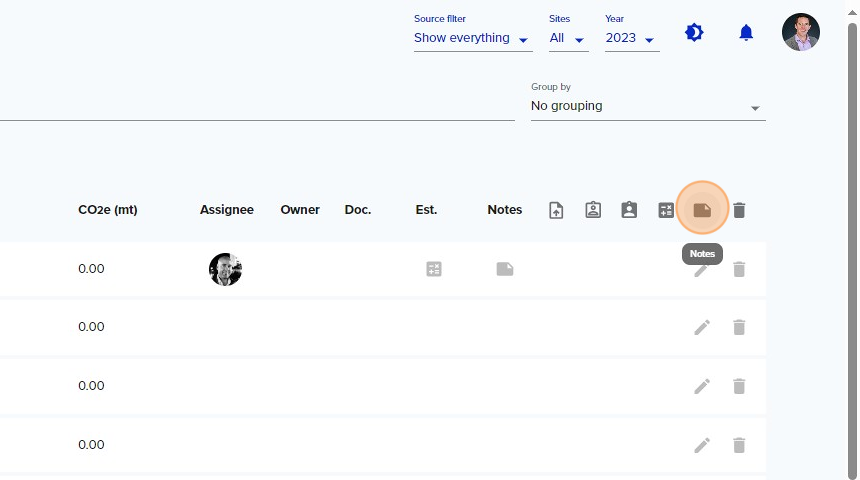The height and width of the screenshot is (480, 860).
Task: Click the highlighted Notes icon in header
Action: [x=702, y=210]
